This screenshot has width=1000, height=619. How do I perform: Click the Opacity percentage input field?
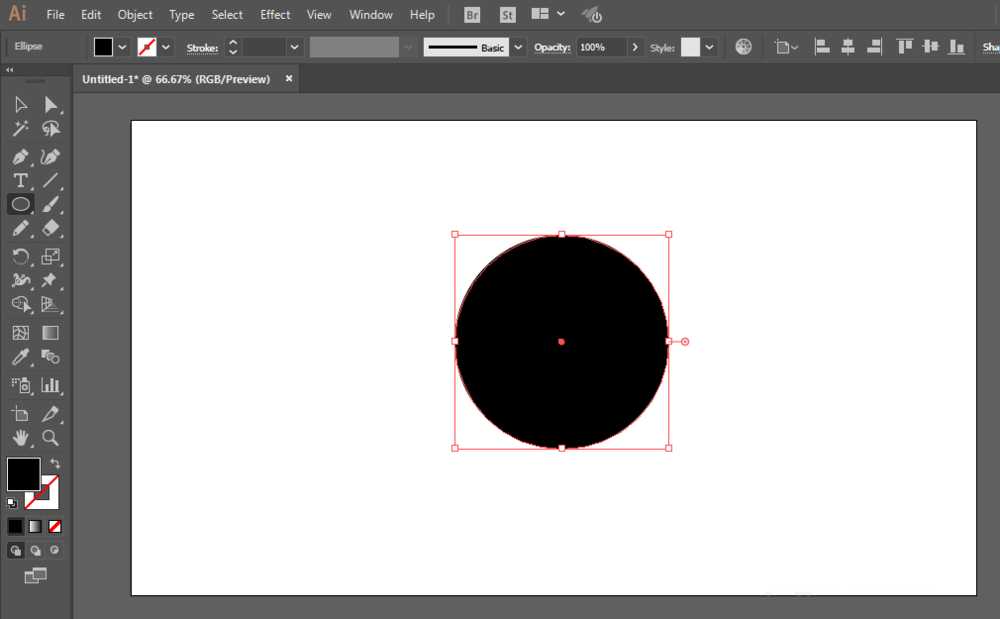tap(600, 47)
